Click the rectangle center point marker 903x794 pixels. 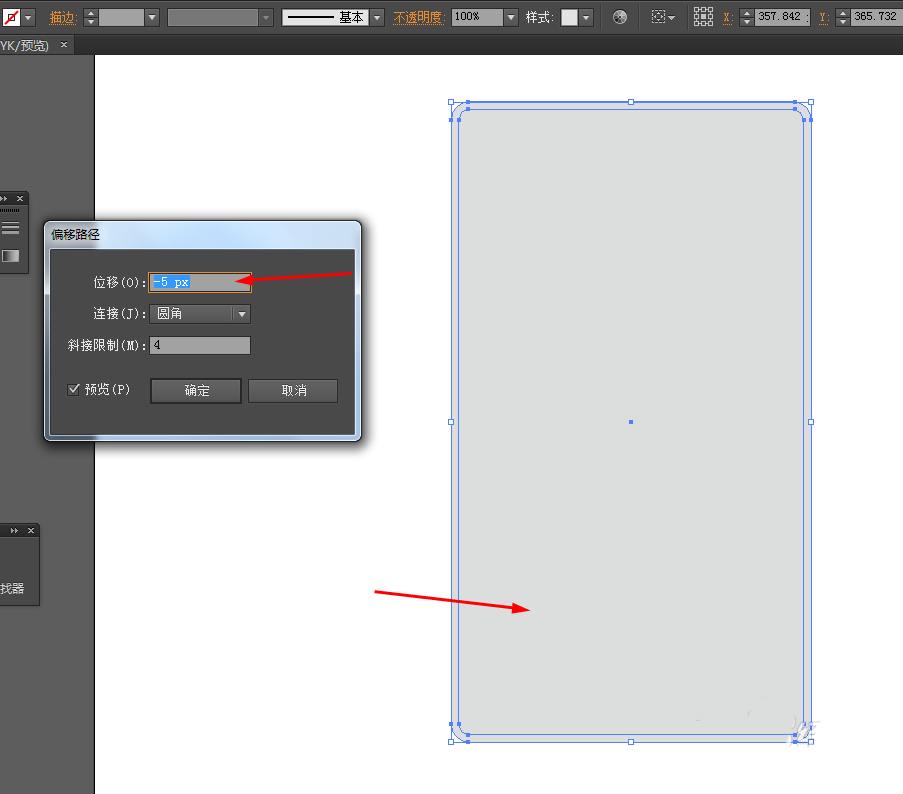click(x=631, y=422)
